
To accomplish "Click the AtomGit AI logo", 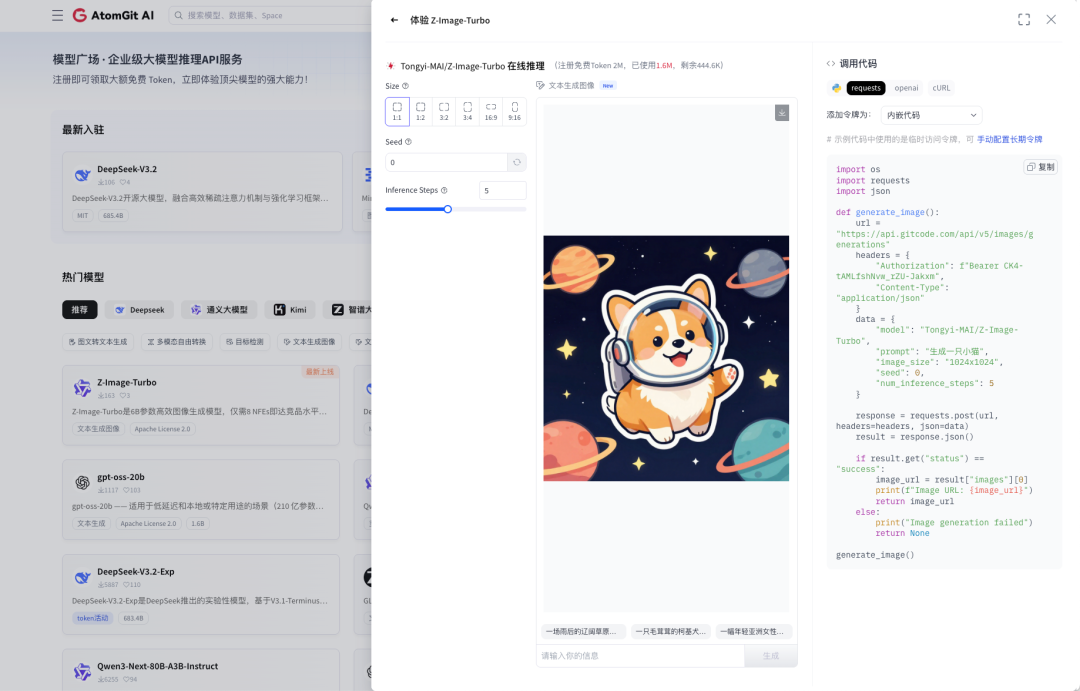I will [x=114, y=15].
